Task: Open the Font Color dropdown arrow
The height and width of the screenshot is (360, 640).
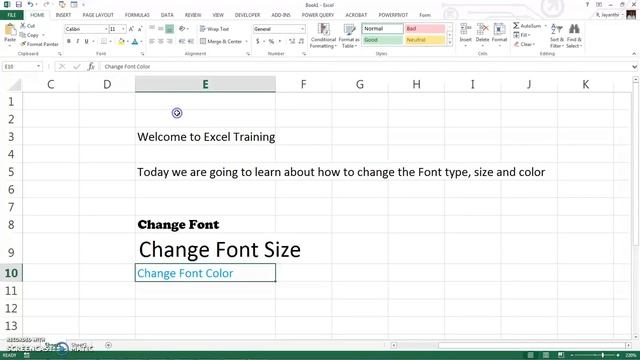Action: click(141, 42)
